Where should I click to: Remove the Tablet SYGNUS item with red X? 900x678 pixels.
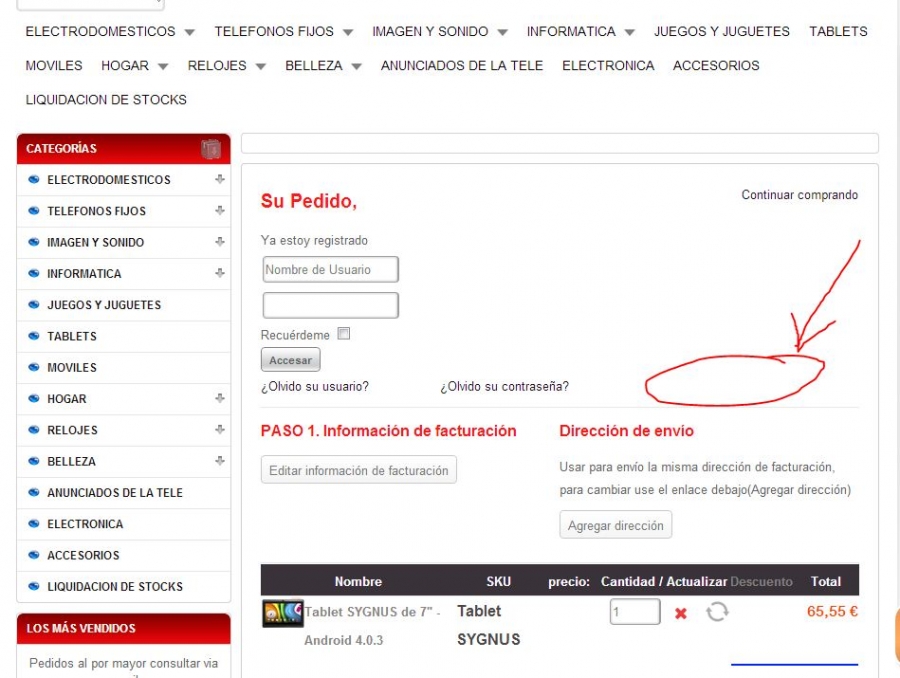click(681, 613)
